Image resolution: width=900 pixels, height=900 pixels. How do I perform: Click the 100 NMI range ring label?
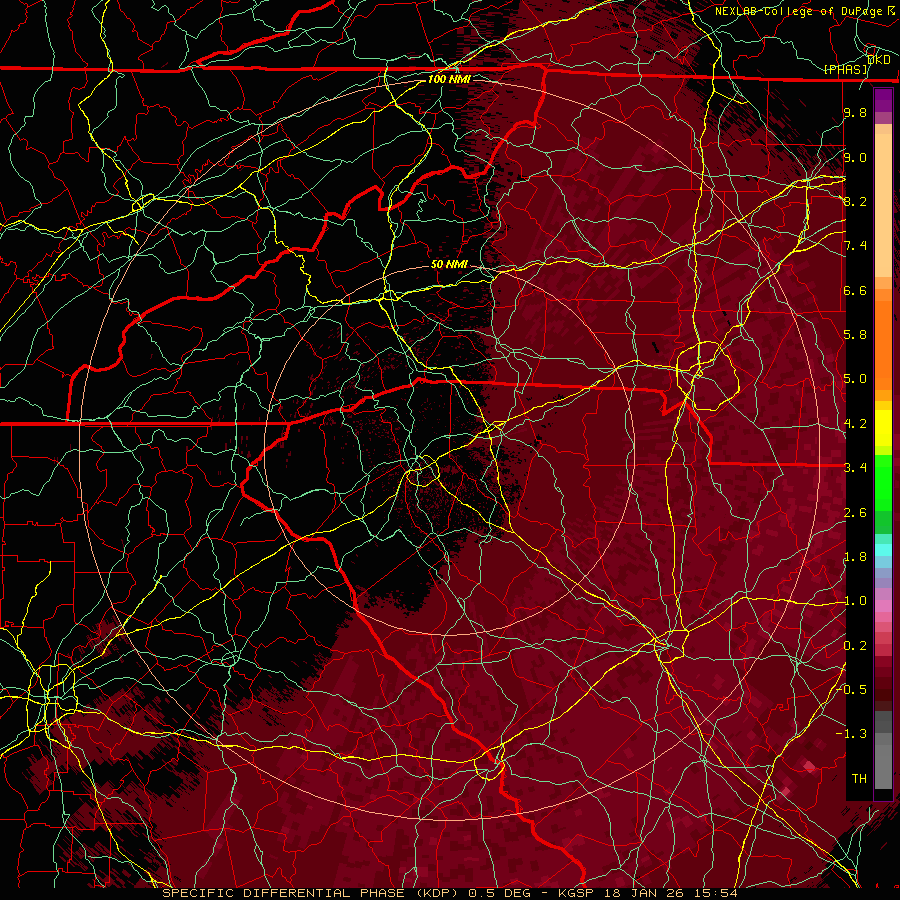point(449,79)
